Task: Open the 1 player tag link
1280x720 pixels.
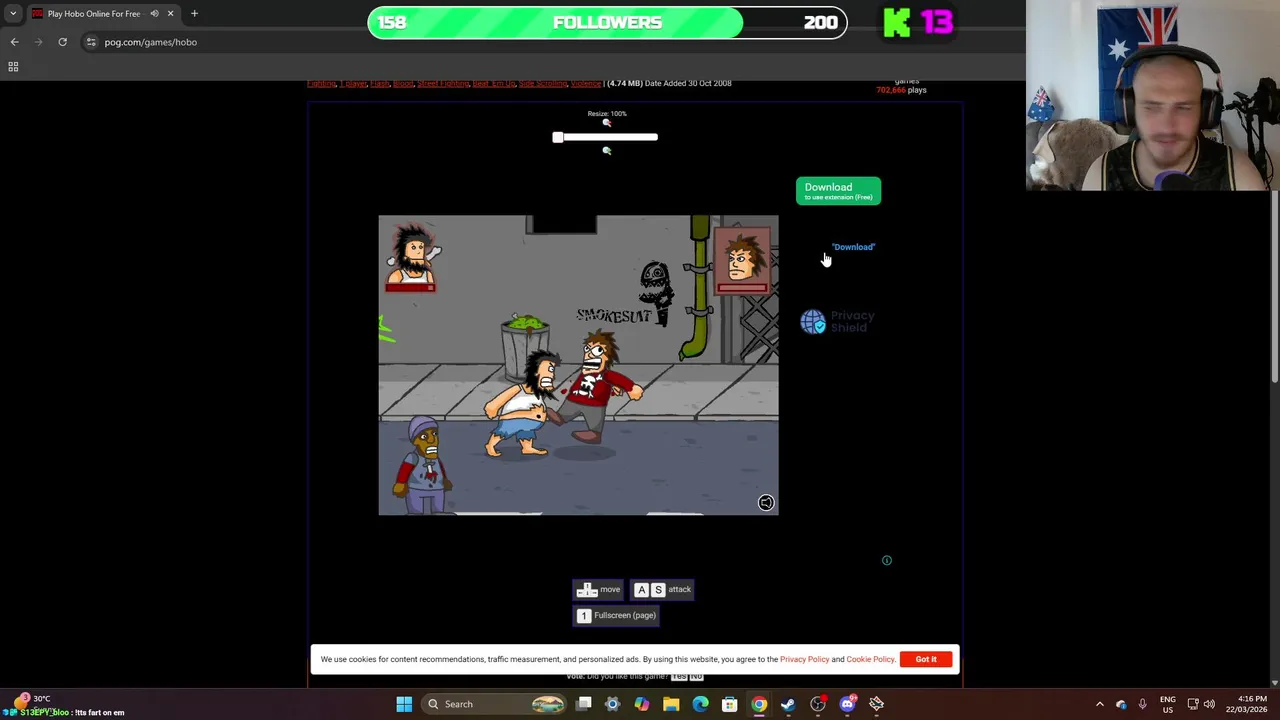Action: pyautogui.click(x=353, y=84)
